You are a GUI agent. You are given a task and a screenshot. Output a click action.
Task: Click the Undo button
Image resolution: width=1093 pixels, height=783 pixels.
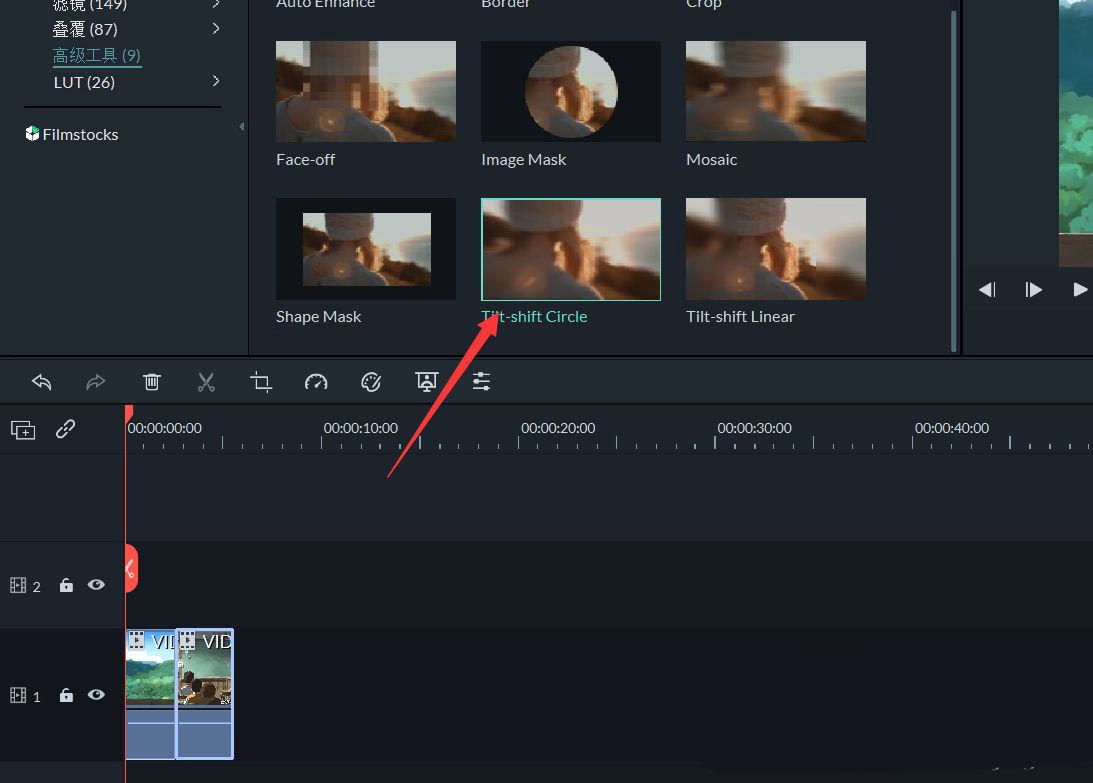[x=41, y=381]
